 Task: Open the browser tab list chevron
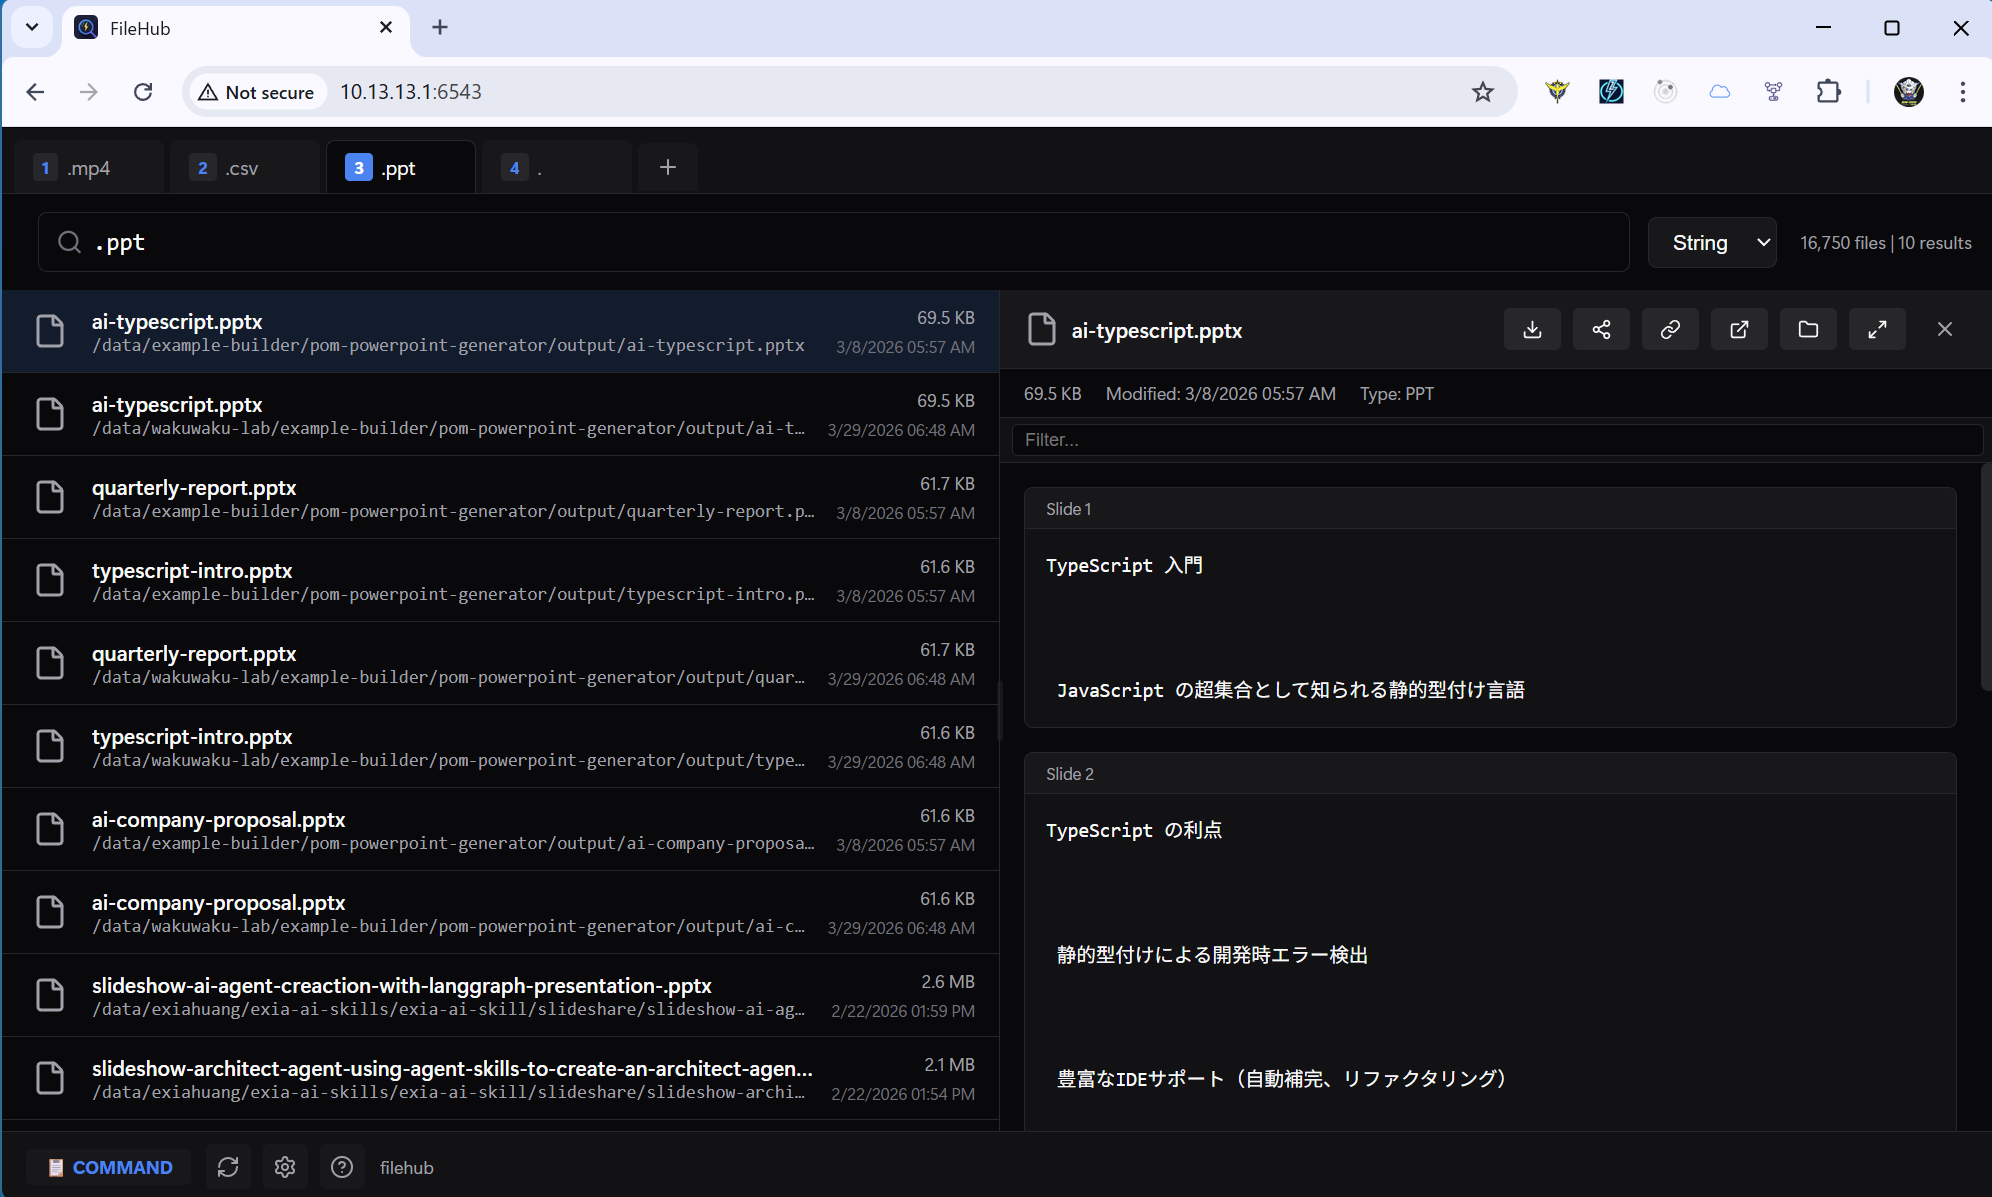[x=31, y=27]
